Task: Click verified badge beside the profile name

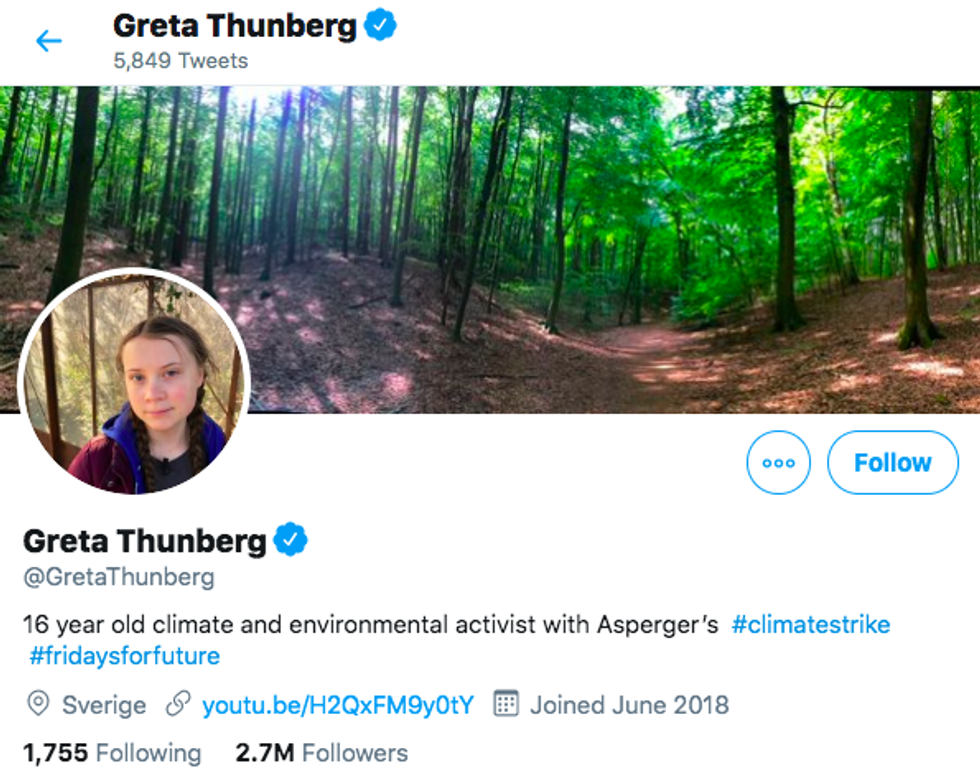Action: coord(291,541)
